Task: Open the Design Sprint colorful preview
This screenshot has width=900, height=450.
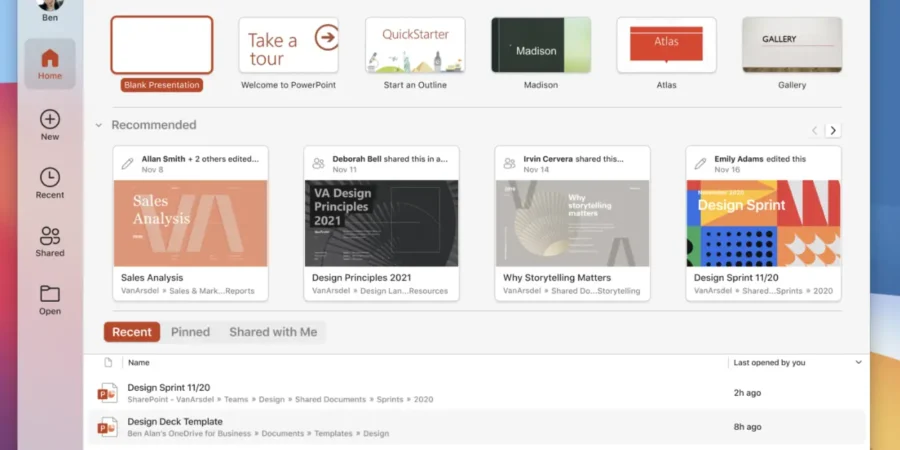Action: point(763,223)
